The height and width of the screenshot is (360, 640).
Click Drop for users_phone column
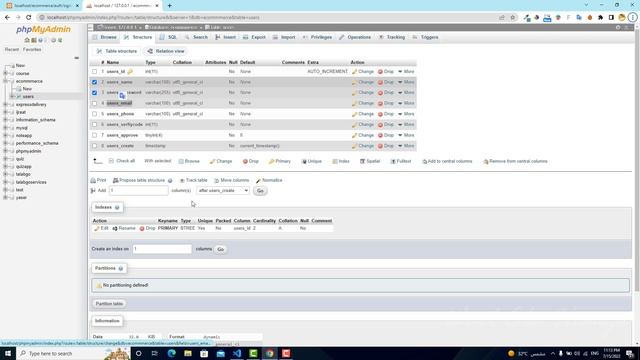(x=386, y=114)
